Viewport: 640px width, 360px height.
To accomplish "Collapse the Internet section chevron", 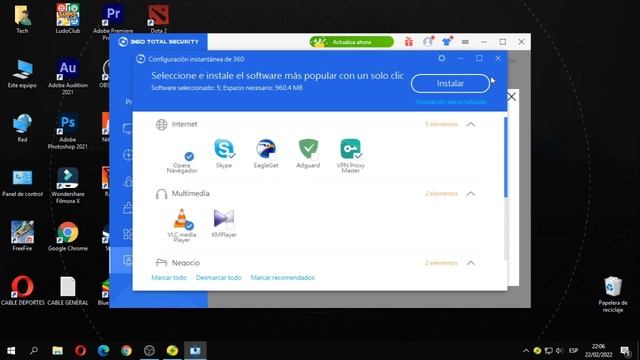I will pos(471,124).
